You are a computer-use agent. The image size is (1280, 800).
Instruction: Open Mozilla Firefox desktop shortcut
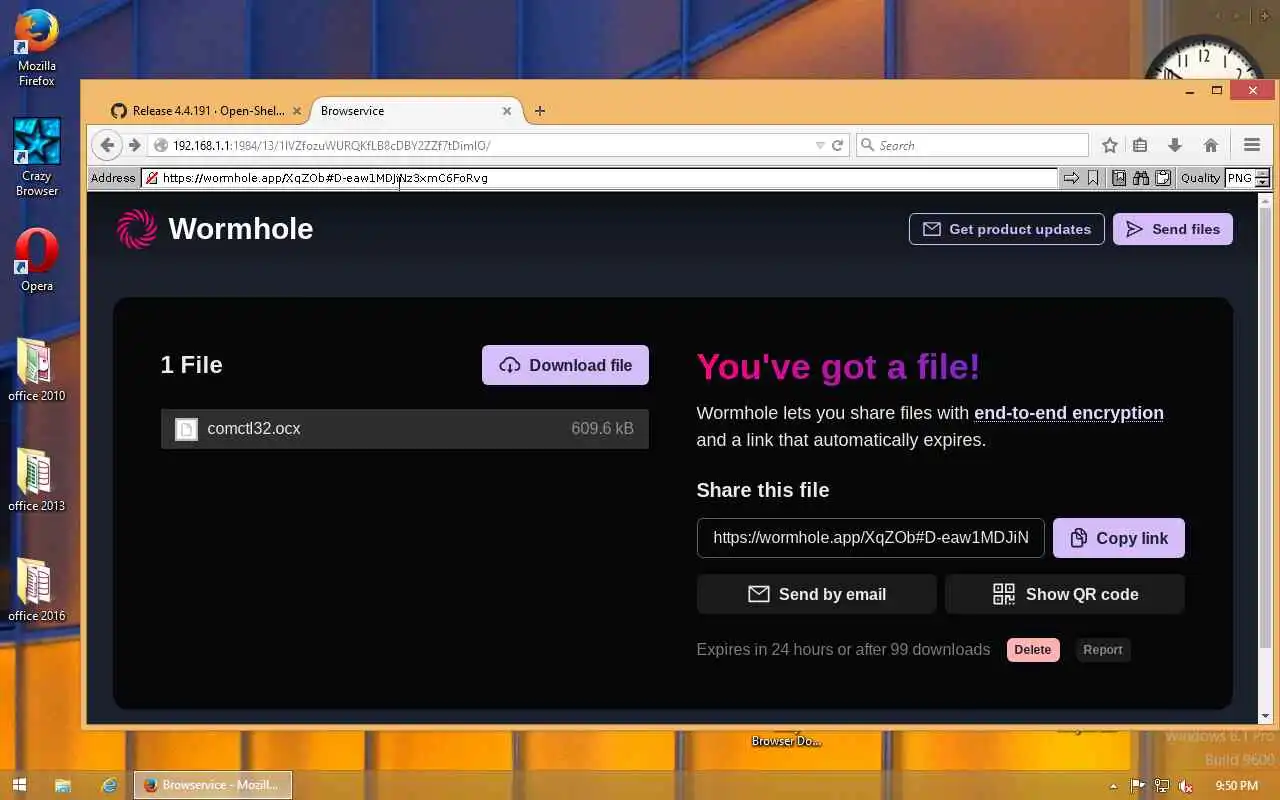(37, 47)
